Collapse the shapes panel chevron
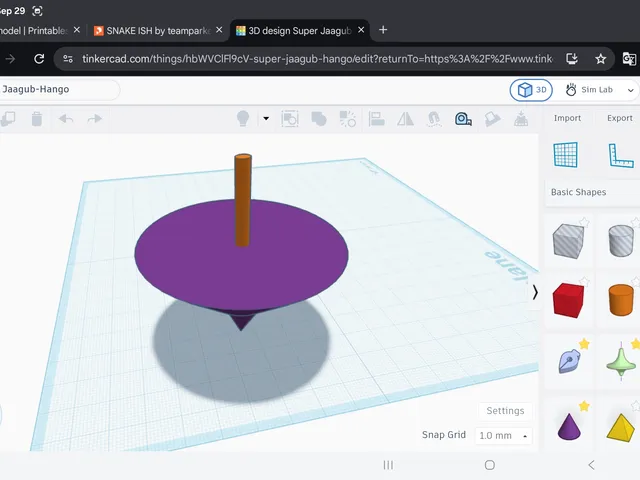 [535, 292]
